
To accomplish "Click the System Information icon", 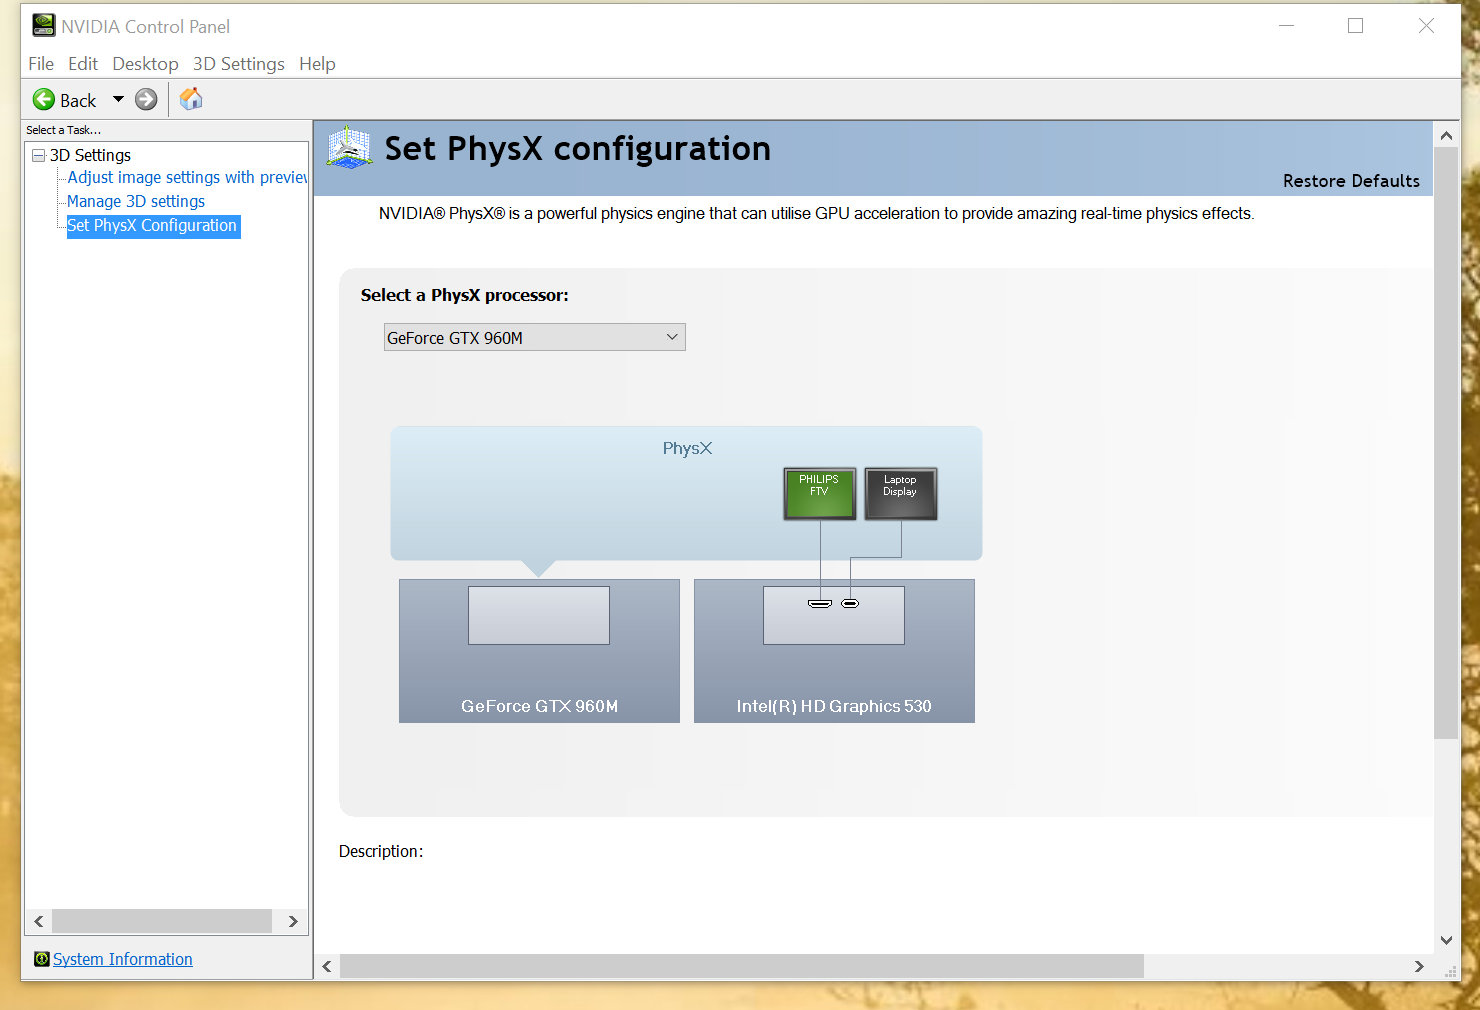I will pyautogui.click(x=42, y=959).
